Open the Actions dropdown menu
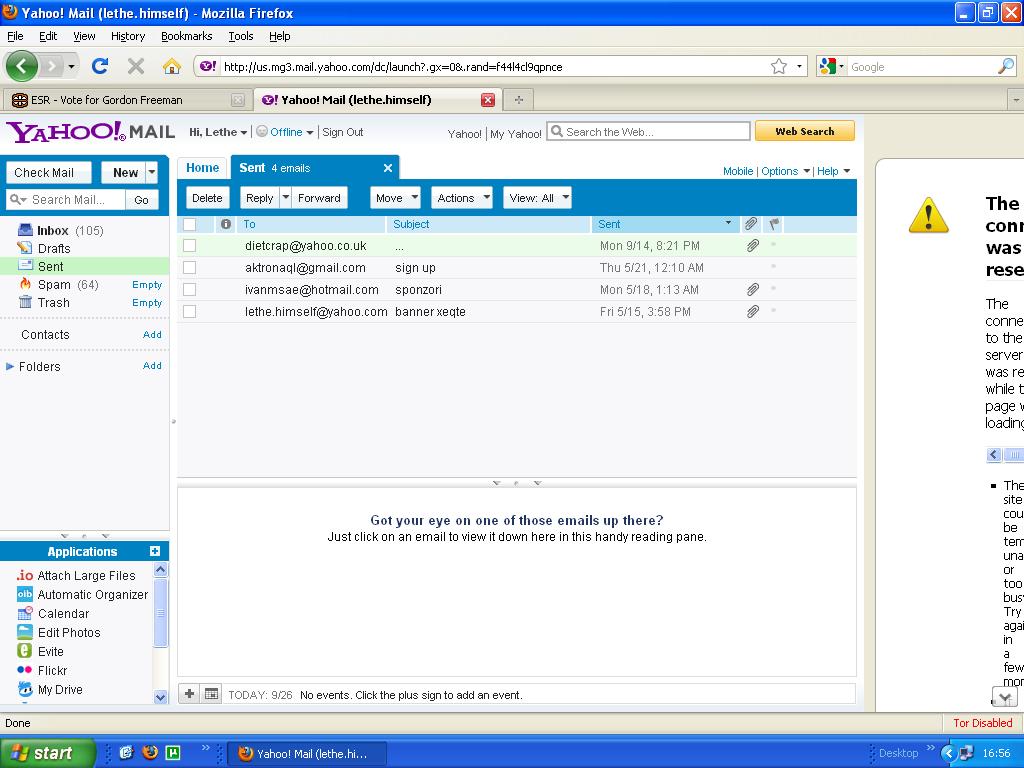This screenshot has height=768, width=1024. [x=461, y=198]
